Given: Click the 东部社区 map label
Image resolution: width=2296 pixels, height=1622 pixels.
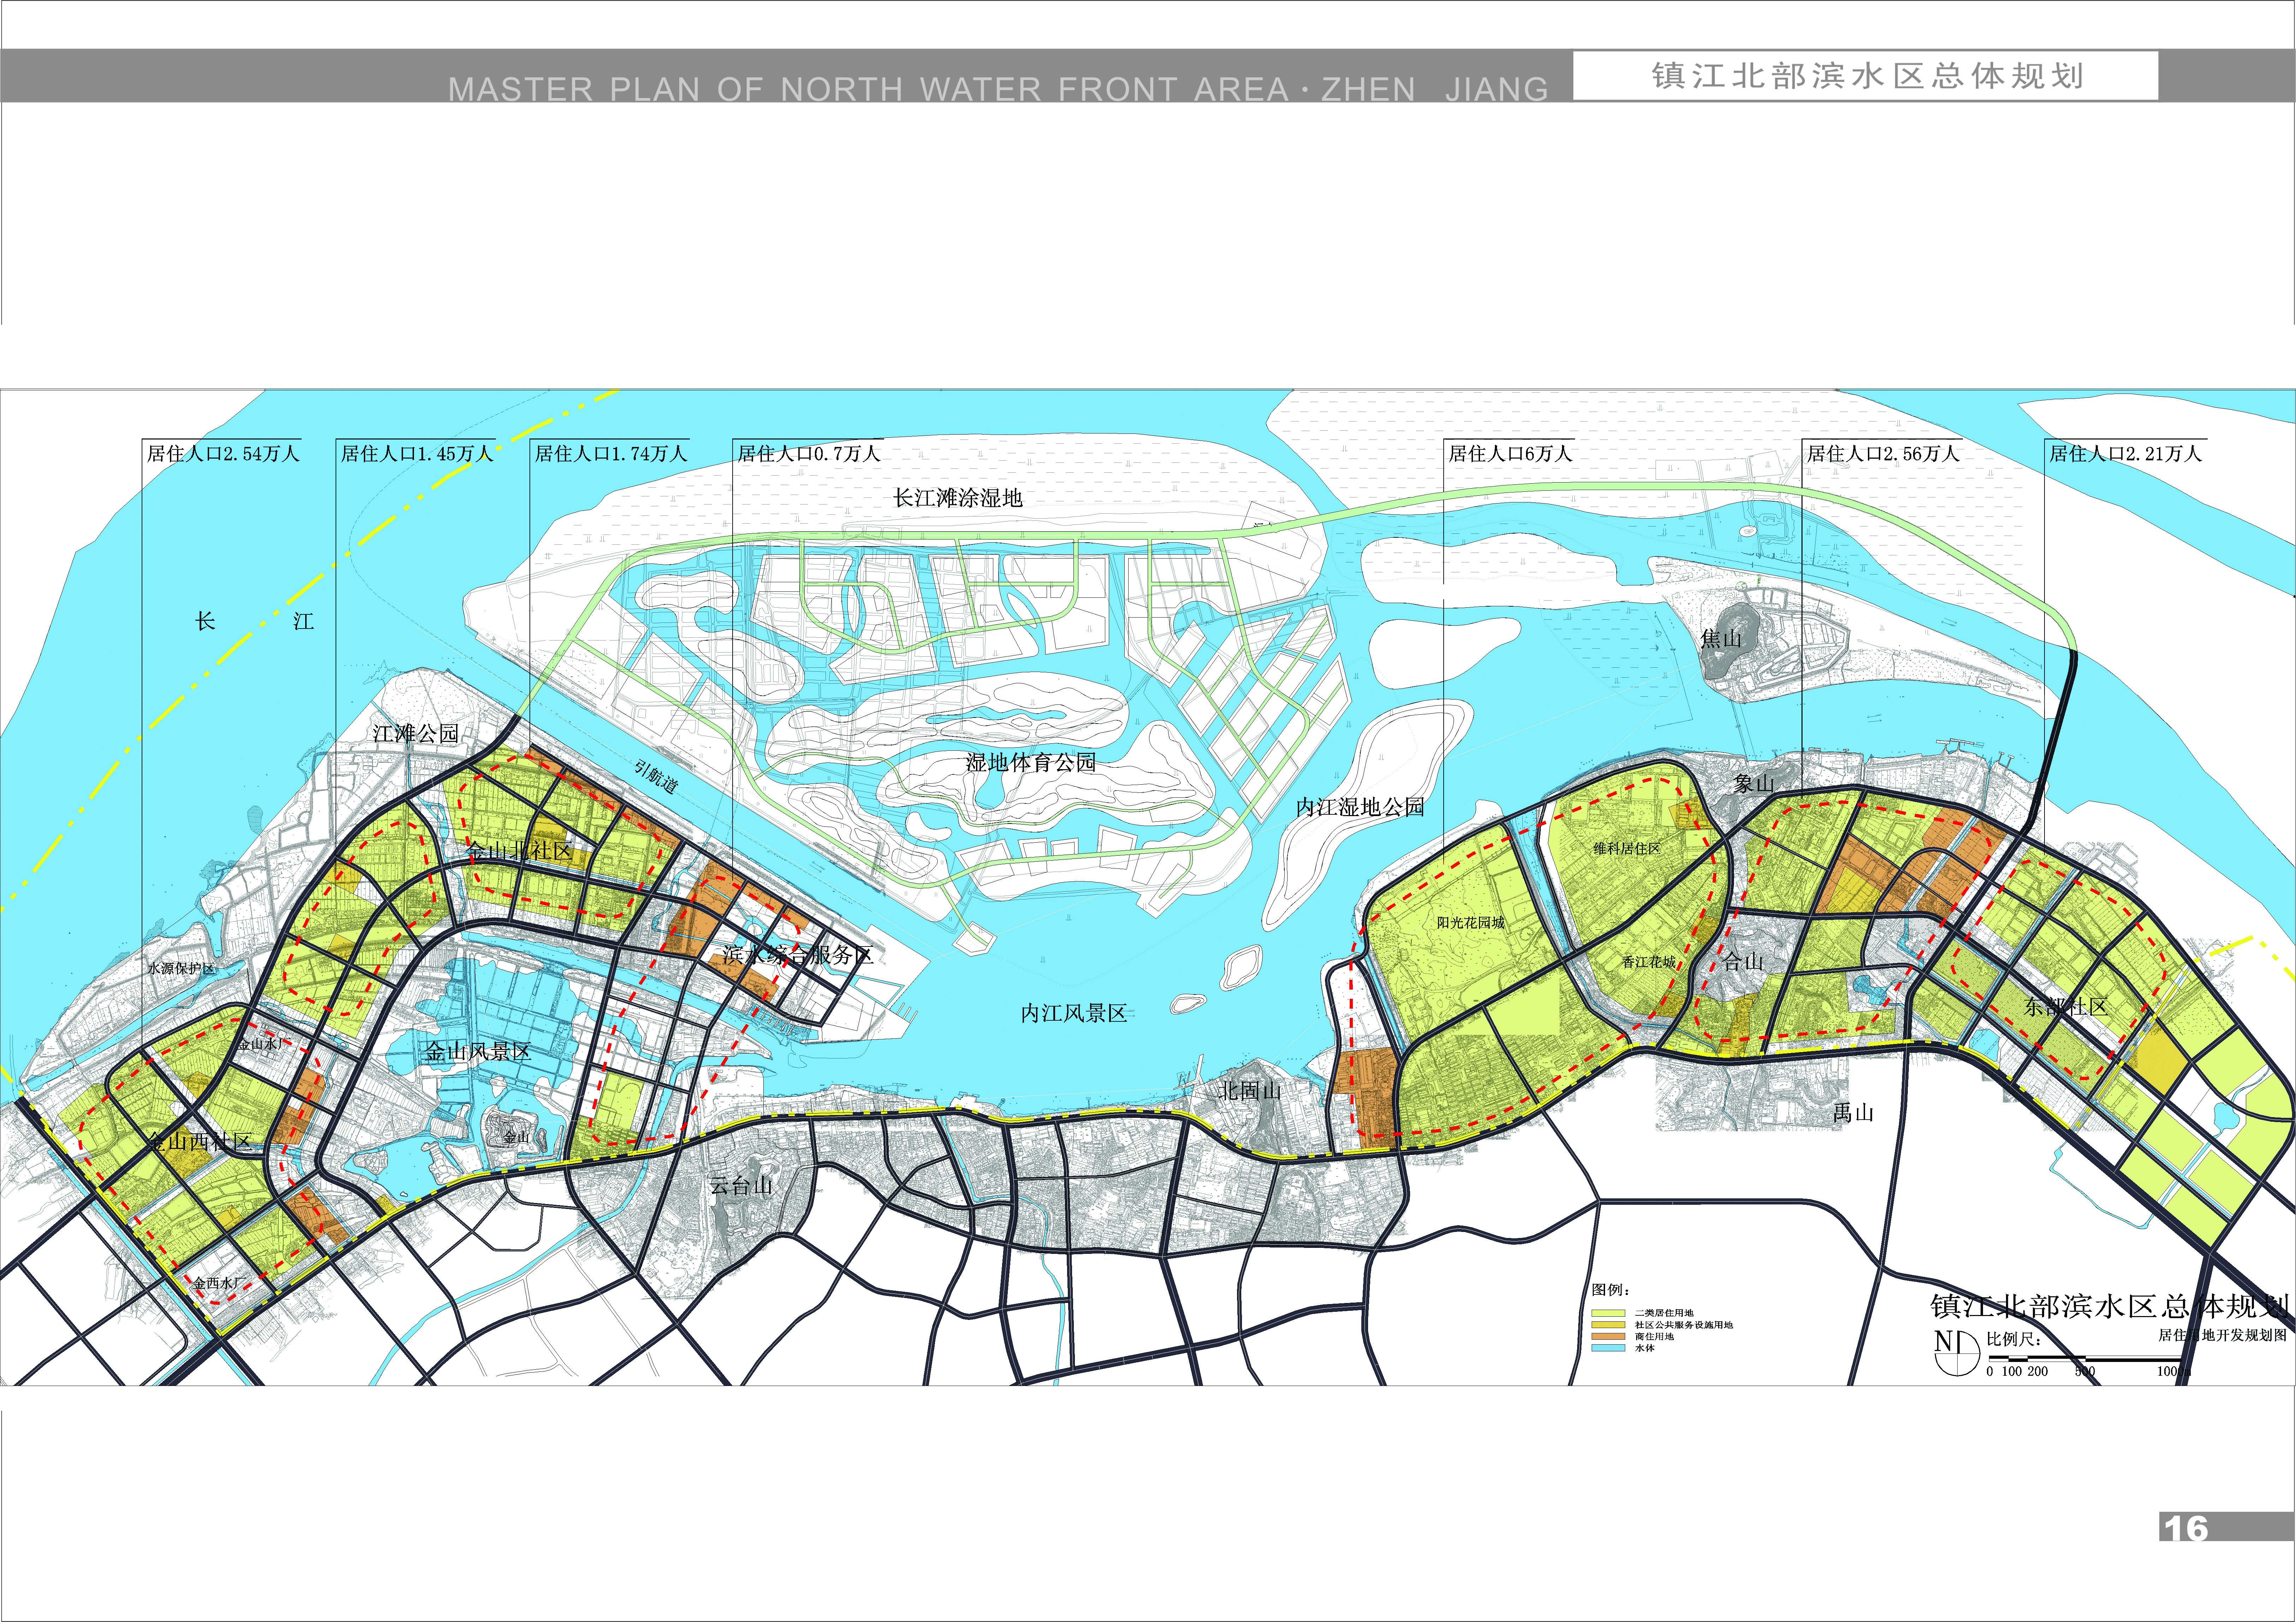Looking at the screenshot, I should click(x=2066, y=1007).
